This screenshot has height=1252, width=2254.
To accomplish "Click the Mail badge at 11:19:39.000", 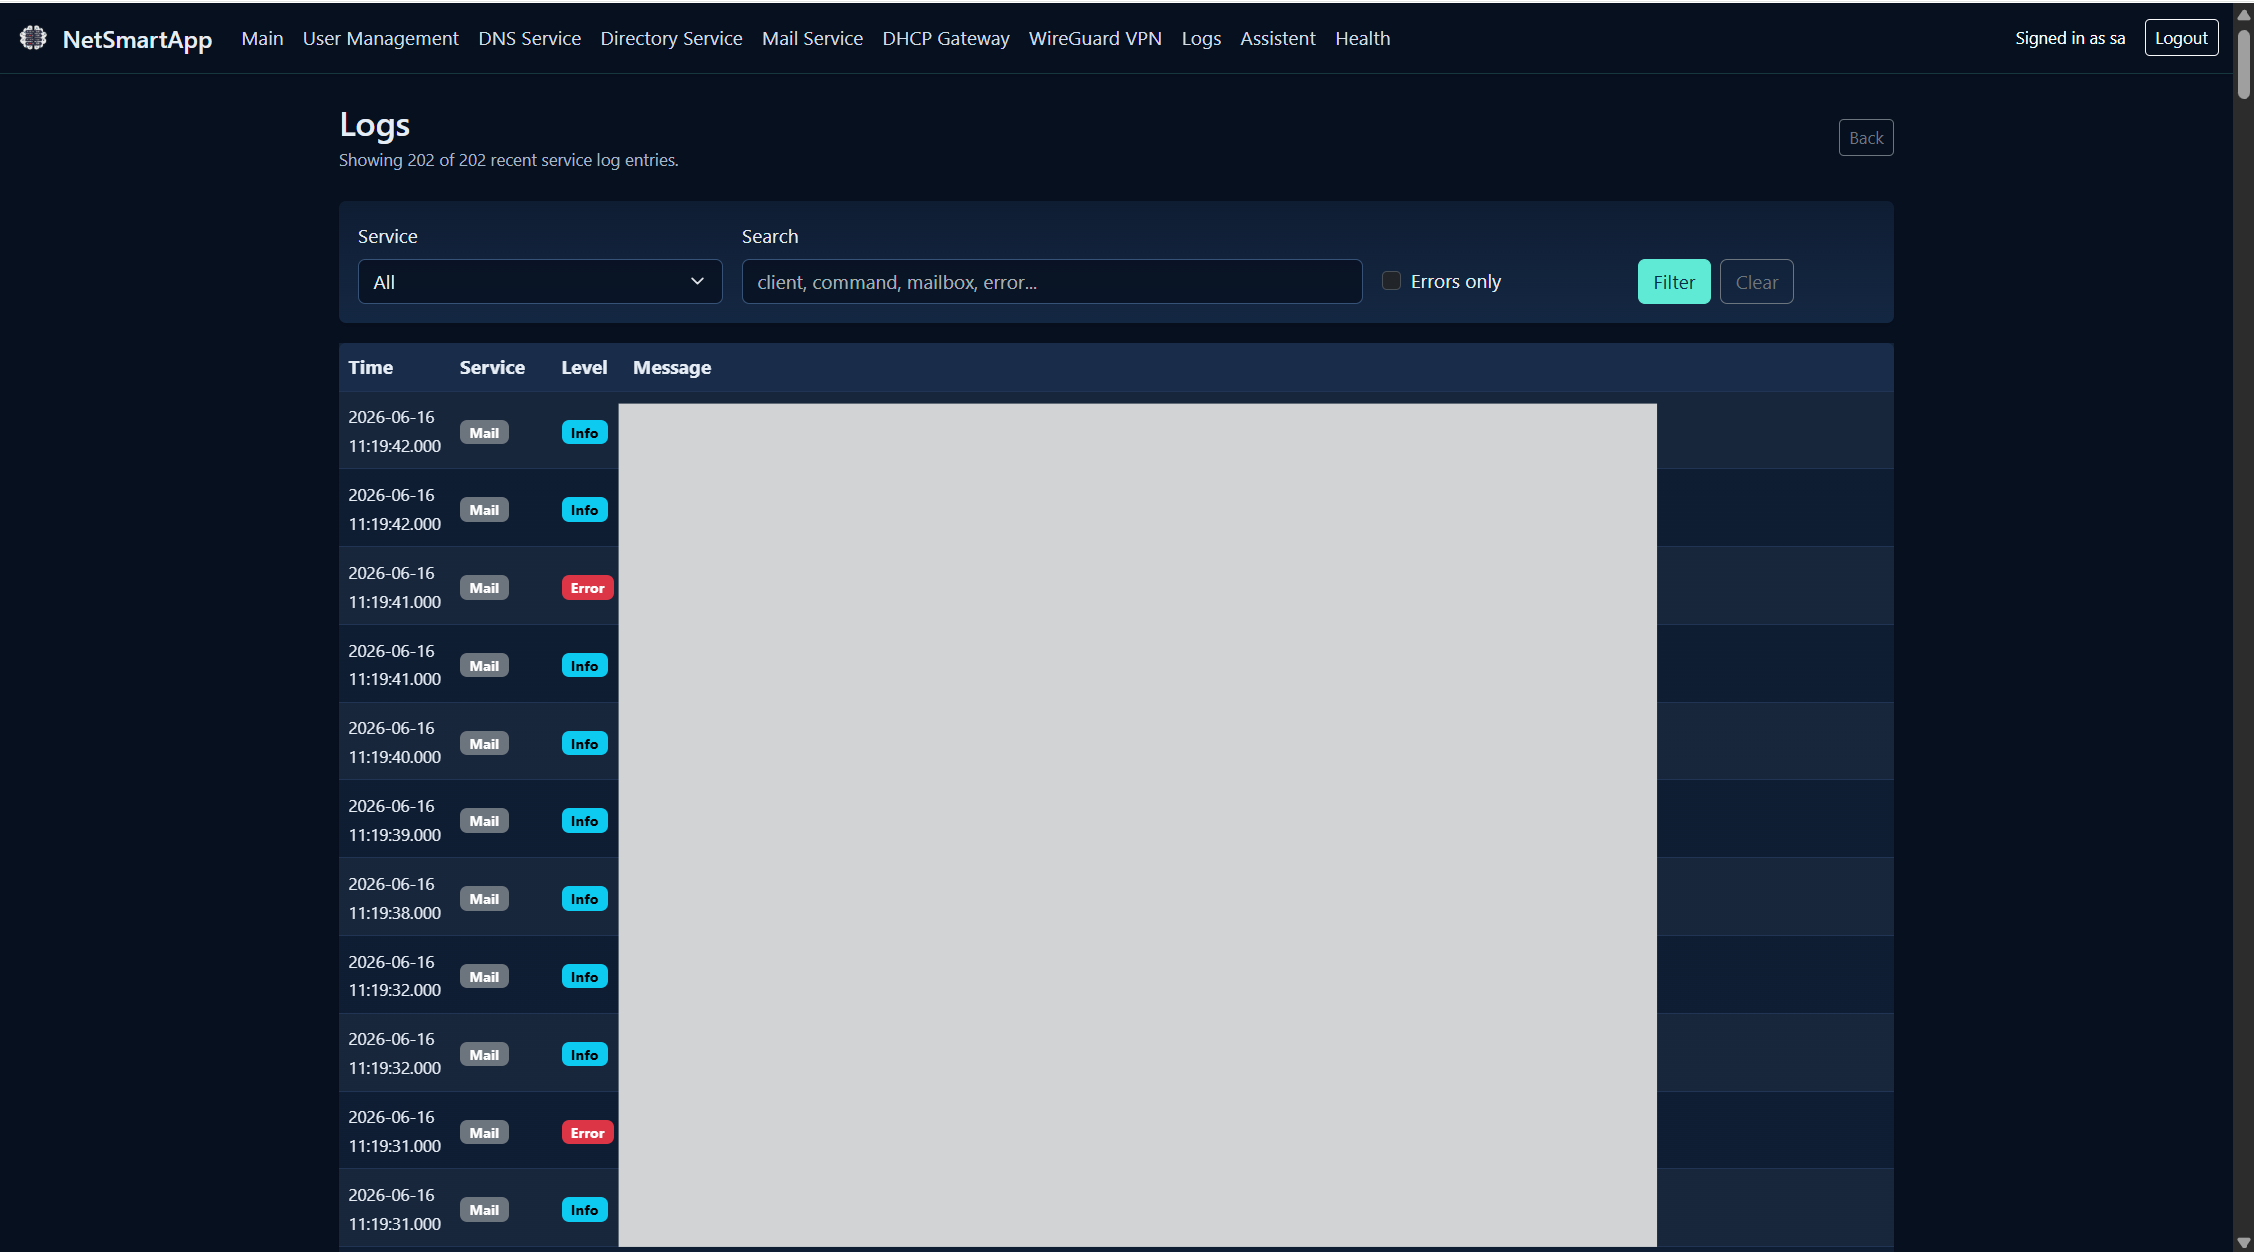I will [484, 821].
